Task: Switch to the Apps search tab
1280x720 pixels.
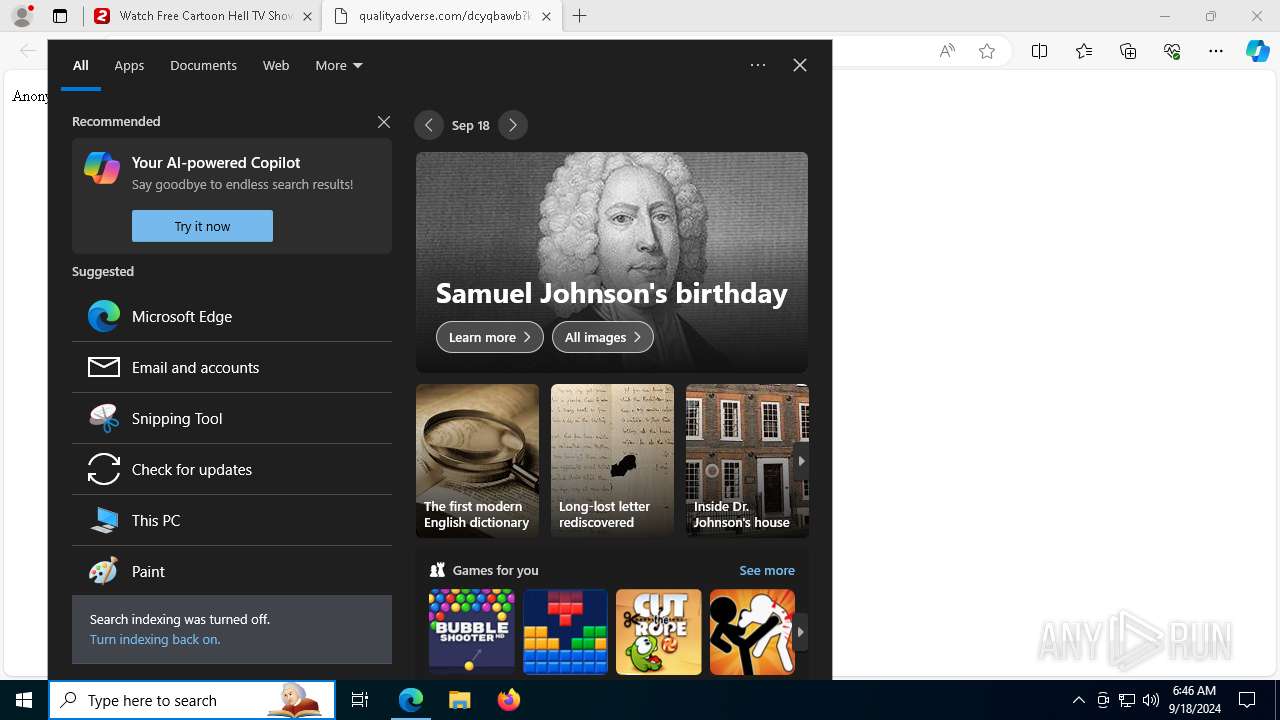Action: pyautogui.click(x=129, y=65)
